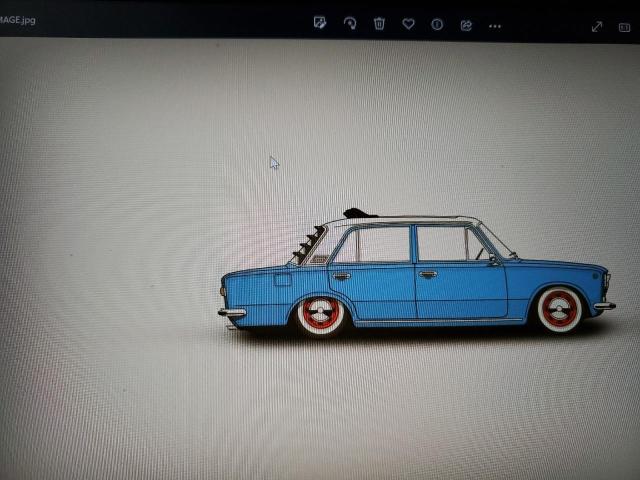640x480 pixels.
Task: Add photo to favorites with heart icon
Action: pyautogui.click(x=408, y=23)
